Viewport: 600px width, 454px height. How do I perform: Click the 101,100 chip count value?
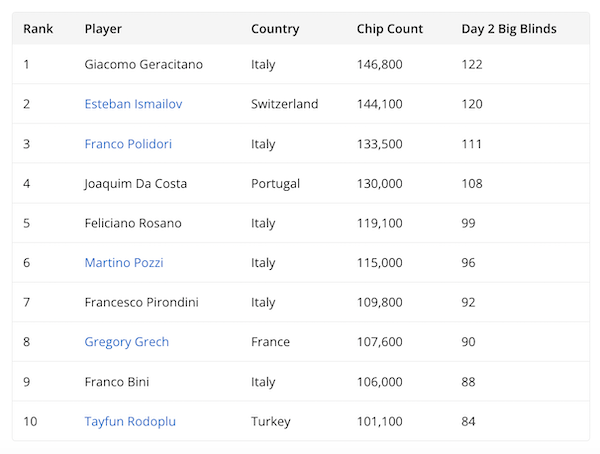(x=380, y=421)
